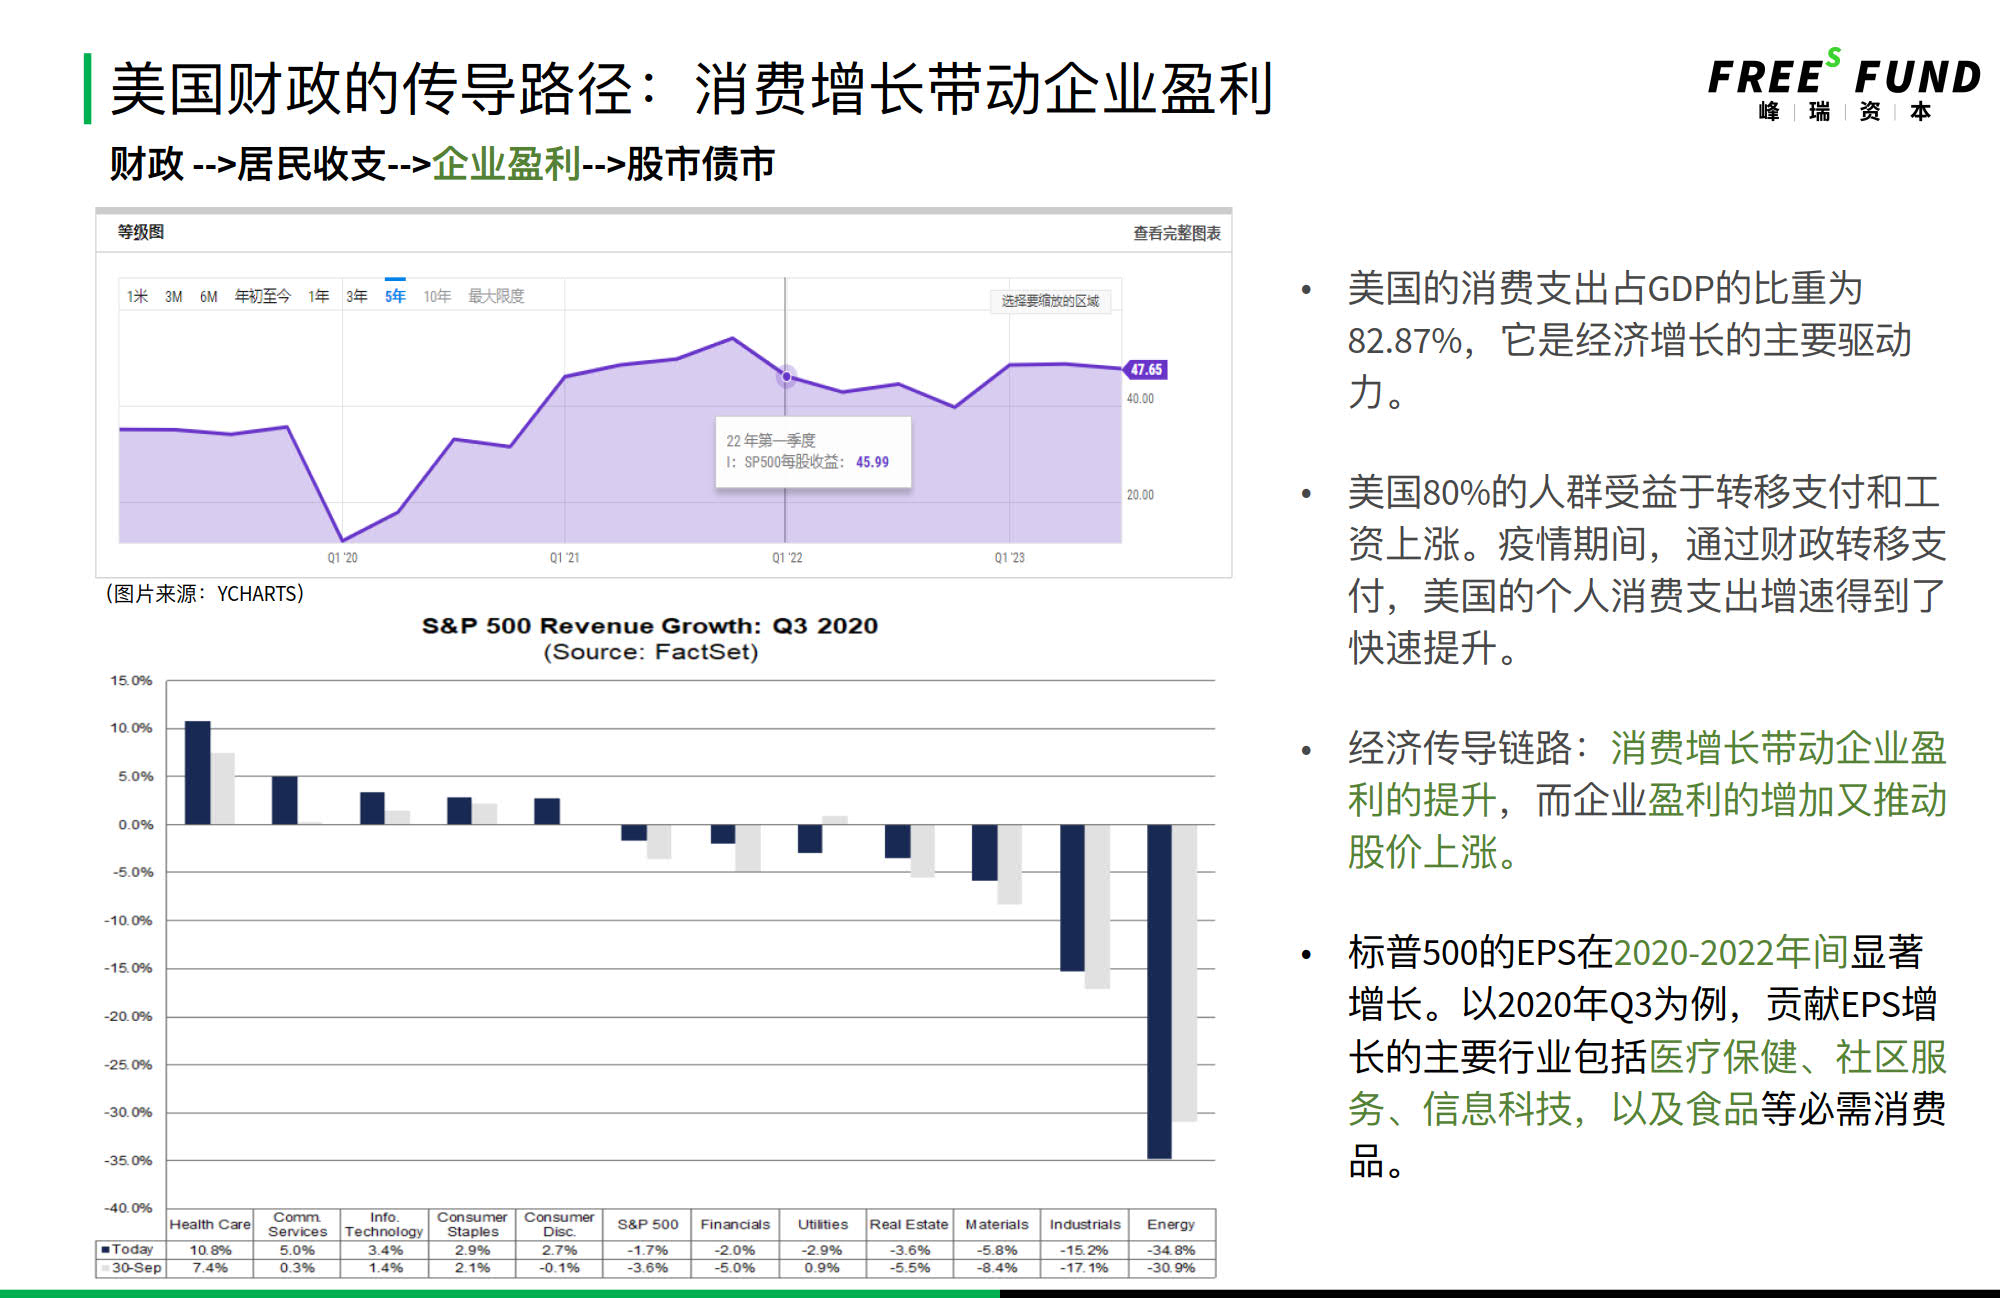The height and width of the screenshot is (1298, 2000).
Task: Click the SP500每股收益 45.99 tooltip
Action: click(x=813, y=452)
